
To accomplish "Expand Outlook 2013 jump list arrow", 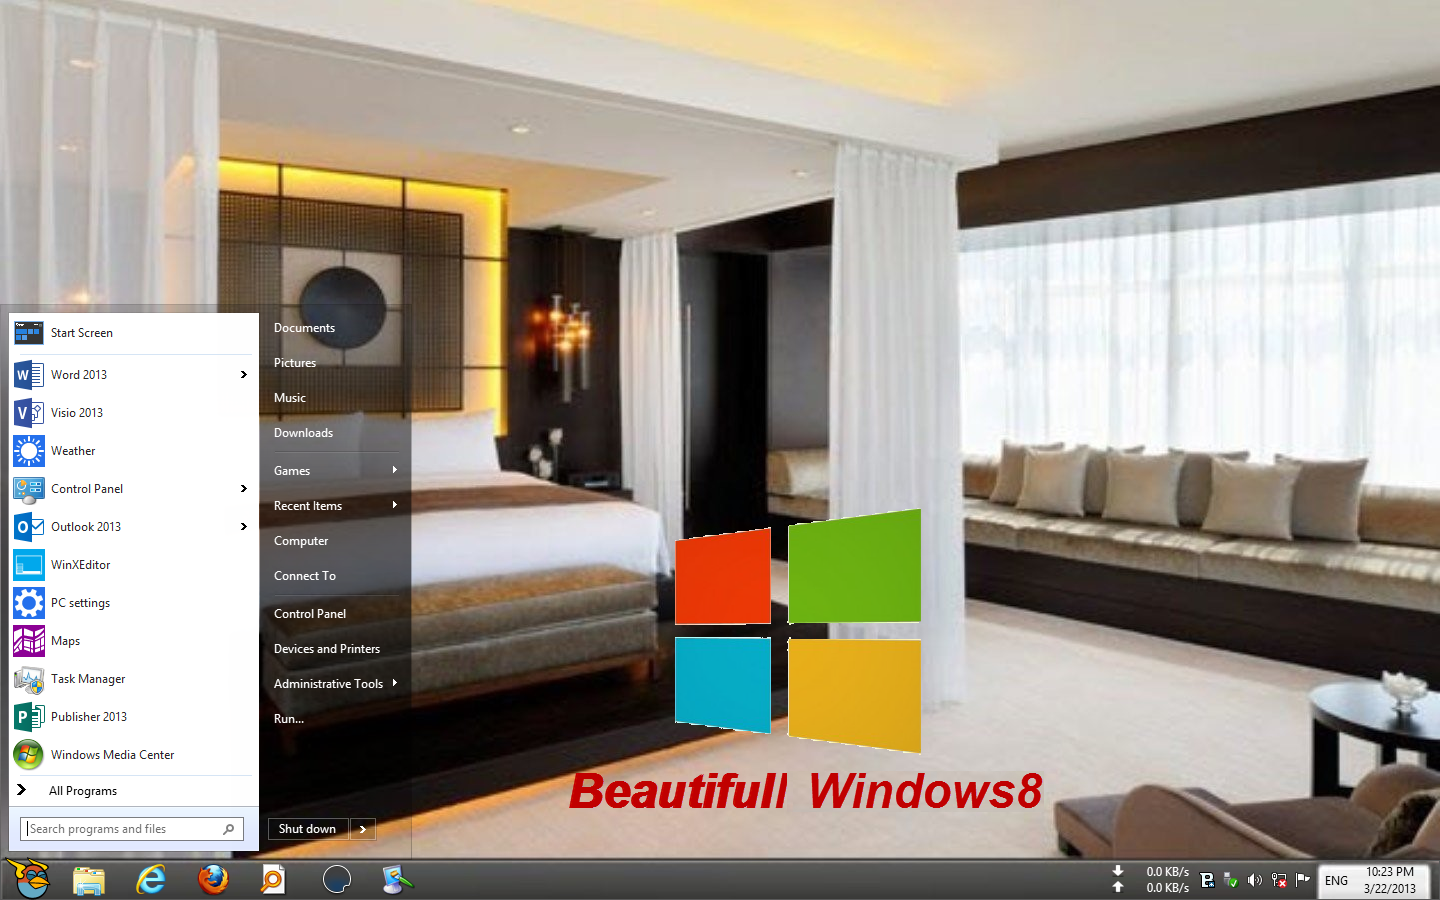I will coord(243,527).
